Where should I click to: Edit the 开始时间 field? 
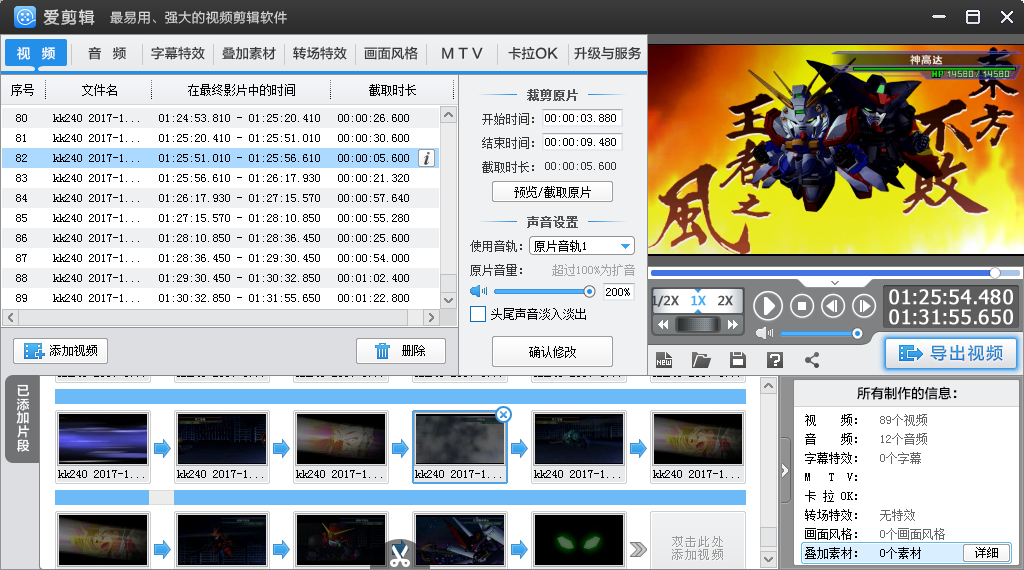581,118
